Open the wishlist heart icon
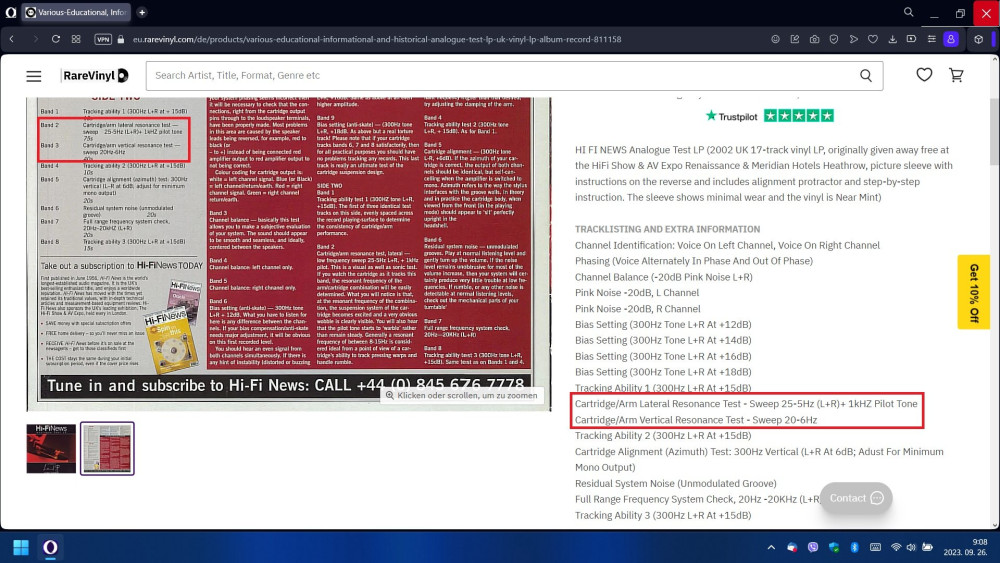The width and height of the screenshot is (1000, 563). tap(924, 76)
